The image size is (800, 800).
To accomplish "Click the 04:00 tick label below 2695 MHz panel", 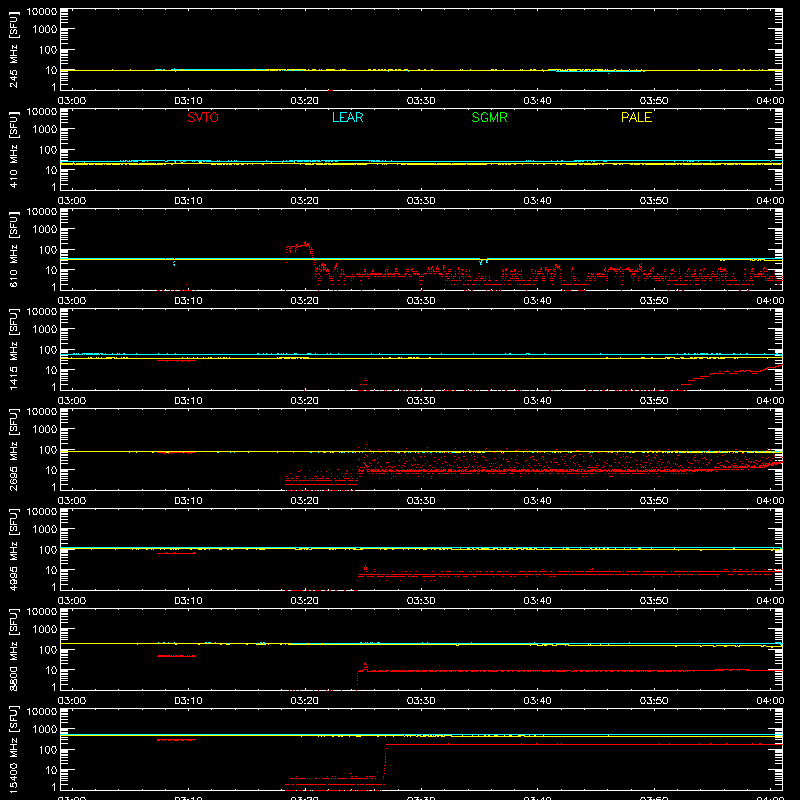I will (770, 501).
